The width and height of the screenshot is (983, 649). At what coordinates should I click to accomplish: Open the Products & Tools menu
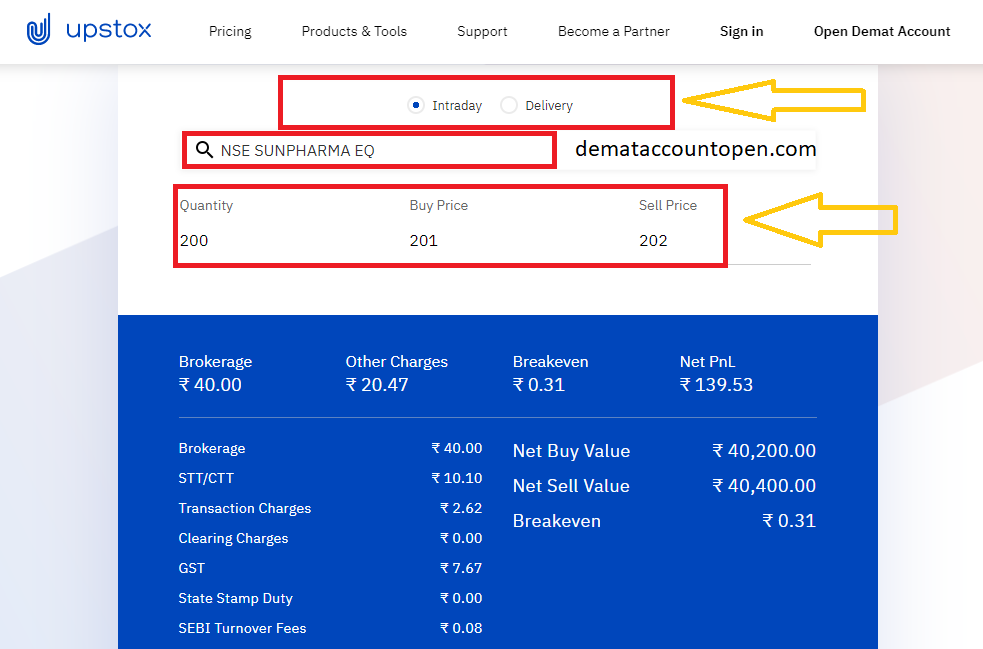[x=354, y=31]
